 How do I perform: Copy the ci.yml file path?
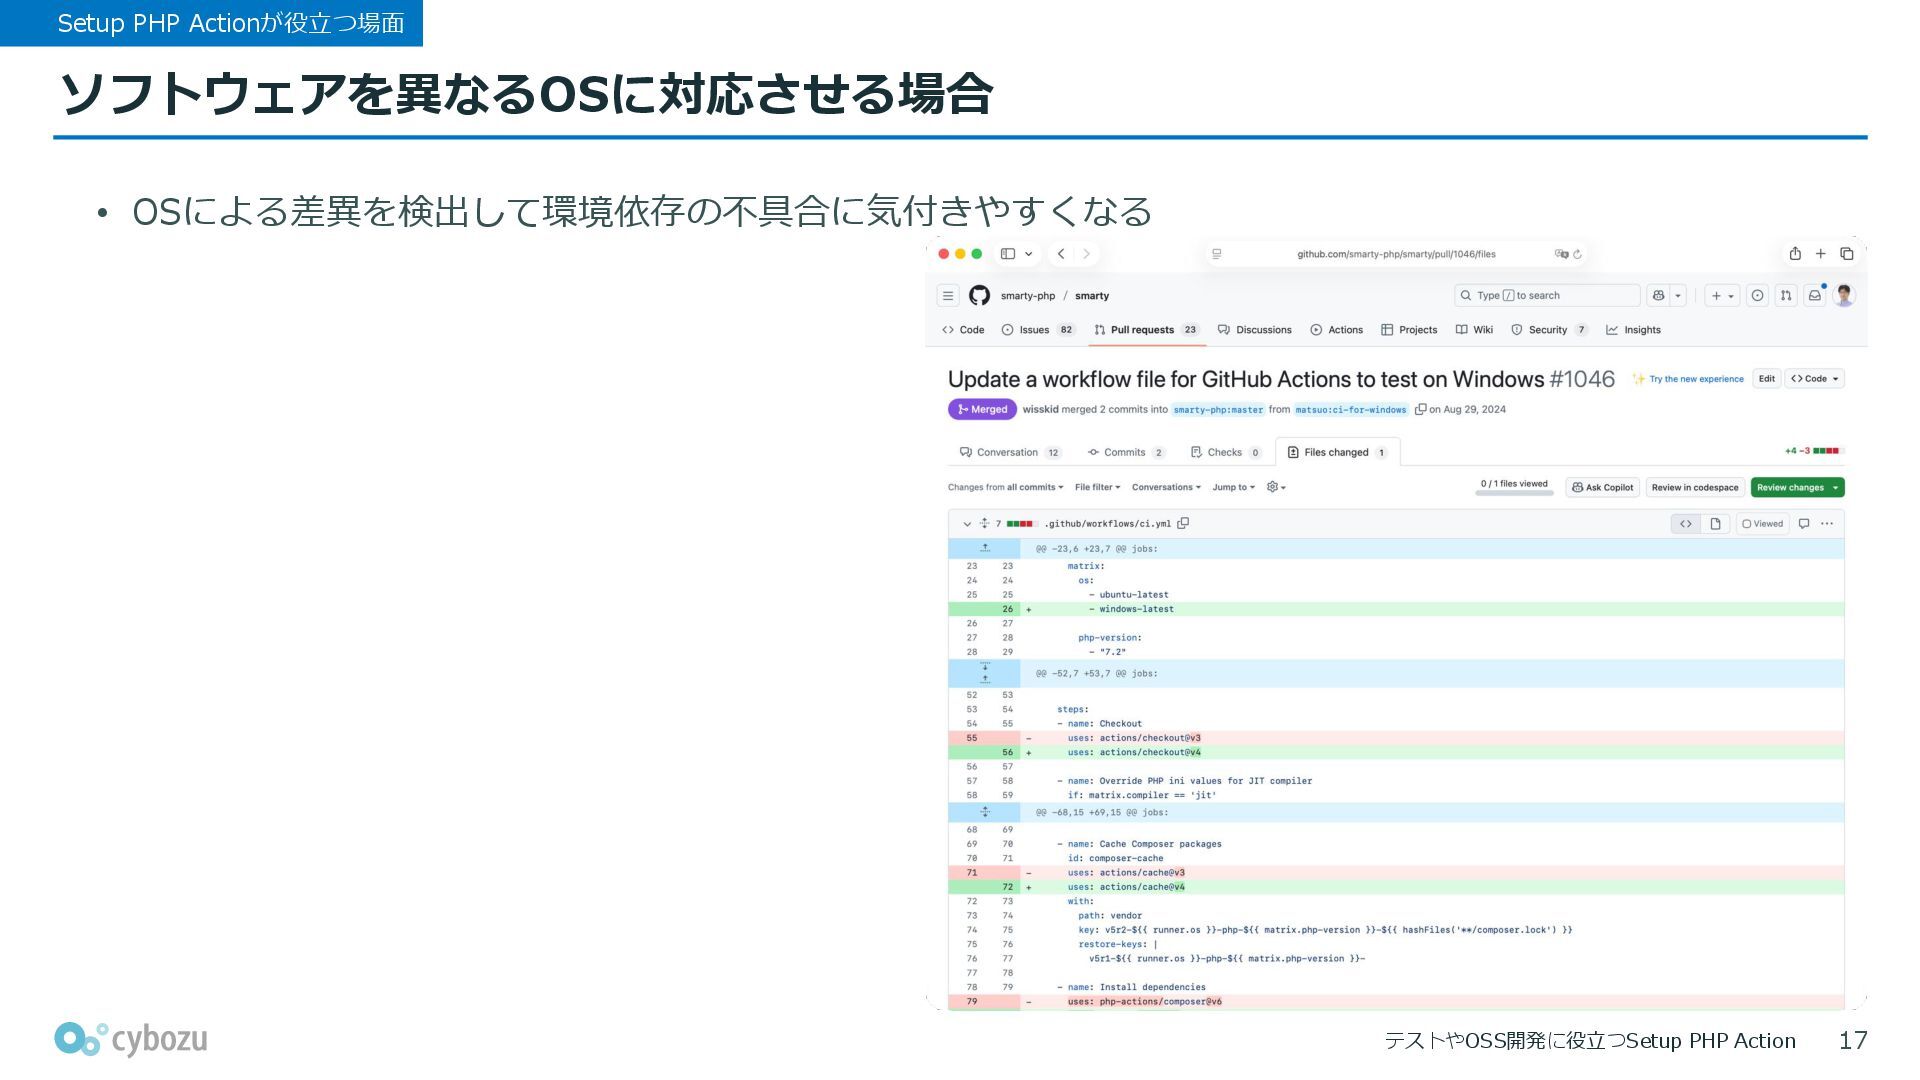click(x=1183, y=523)
